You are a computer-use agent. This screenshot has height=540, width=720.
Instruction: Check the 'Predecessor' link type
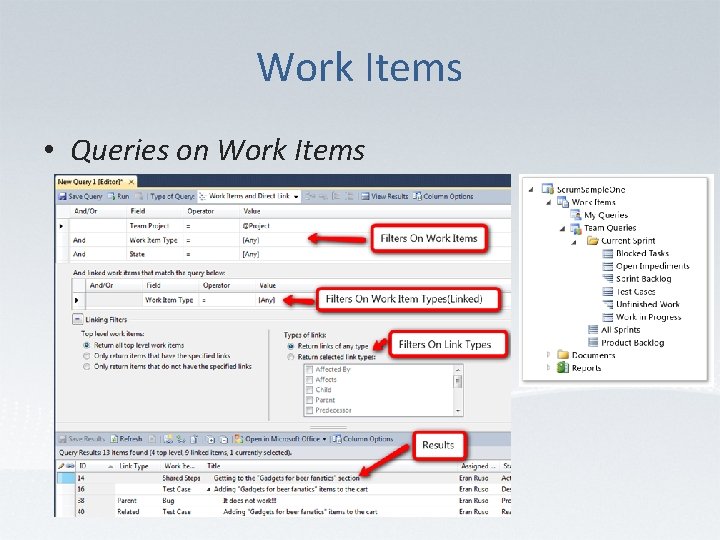click(x=309, y=410)
